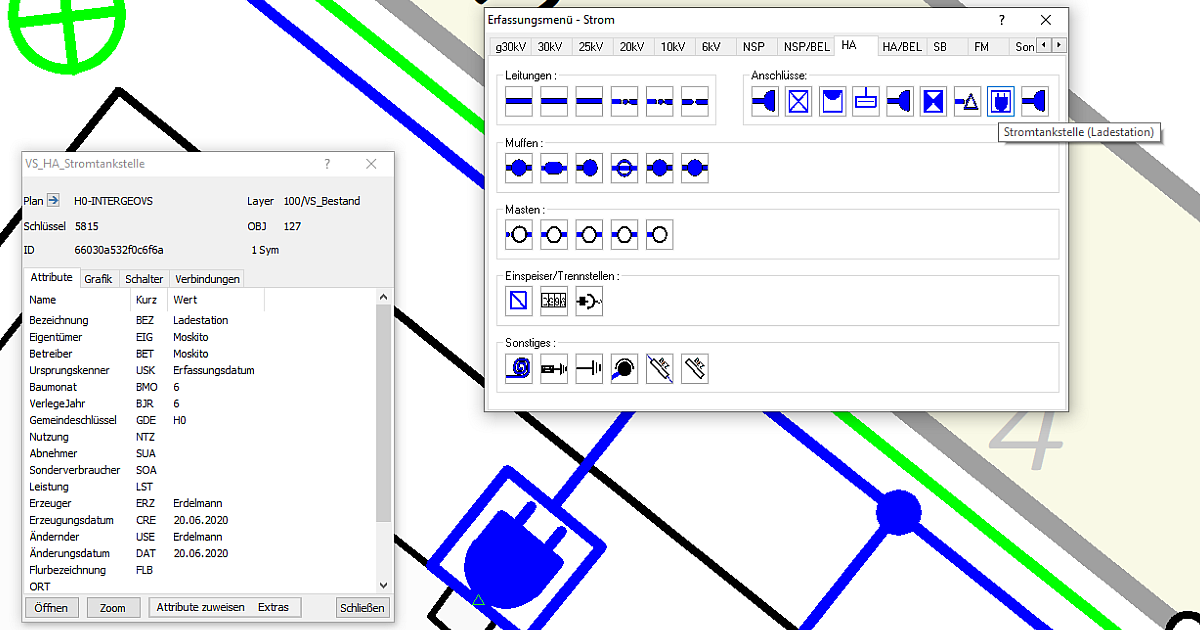Click the blue arrow icon next to Plan
Screen dimensions: 1200x630
[x=54, y=201]
